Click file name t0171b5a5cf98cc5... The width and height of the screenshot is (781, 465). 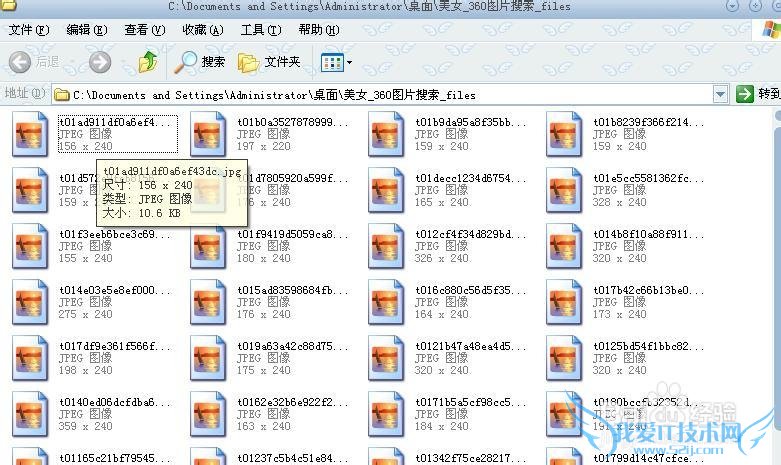pyautogui.click(x=471, y=402)
